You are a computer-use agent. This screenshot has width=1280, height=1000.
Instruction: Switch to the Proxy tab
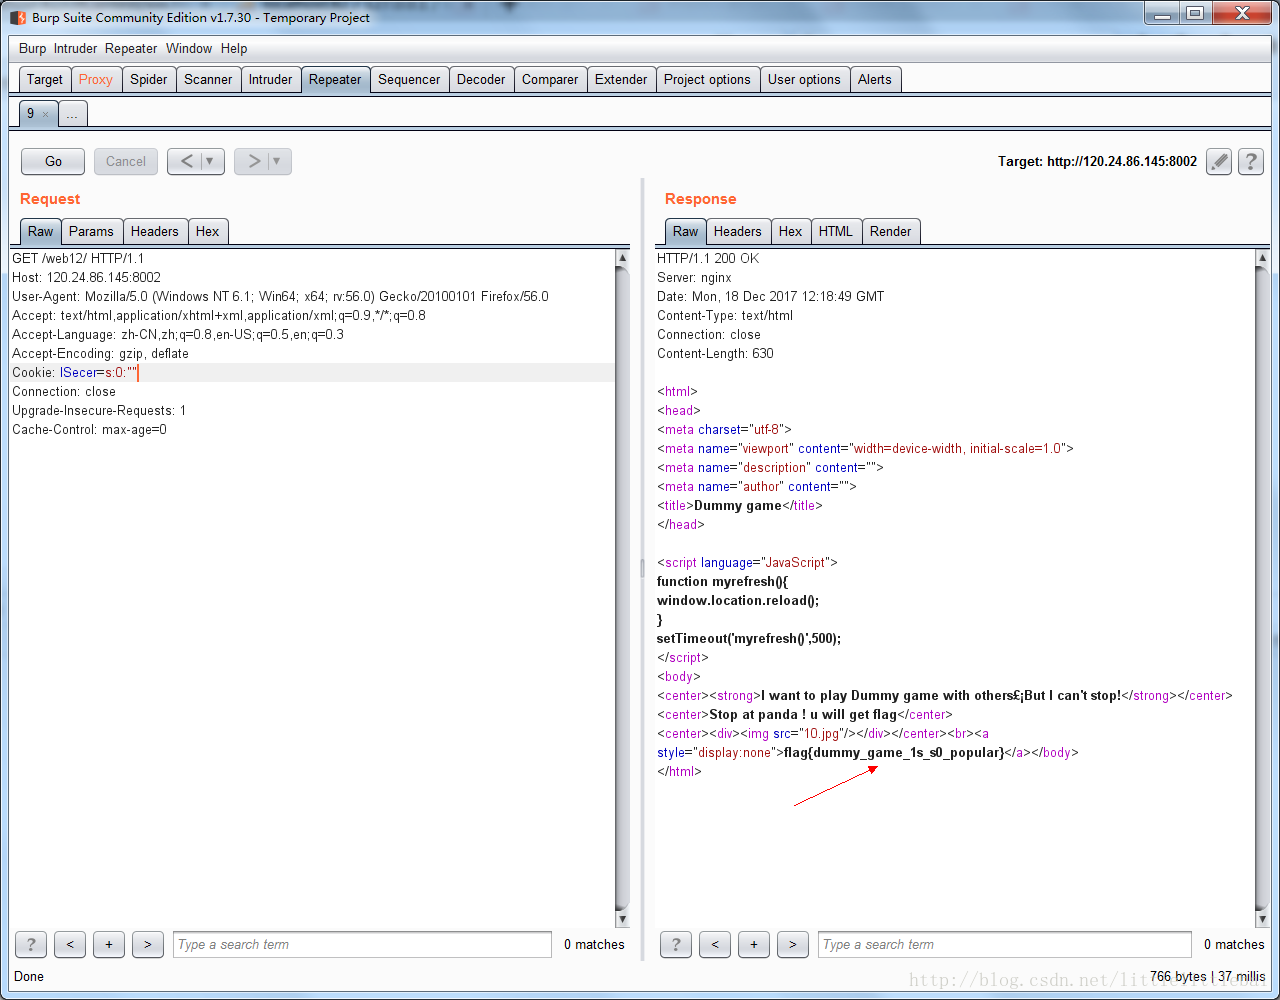tap(96, 79)
